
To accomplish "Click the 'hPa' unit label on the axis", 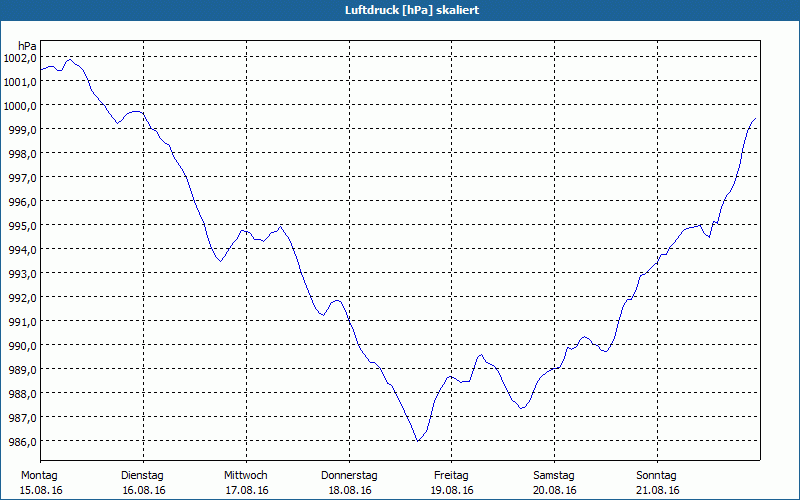I will [27, 46].
